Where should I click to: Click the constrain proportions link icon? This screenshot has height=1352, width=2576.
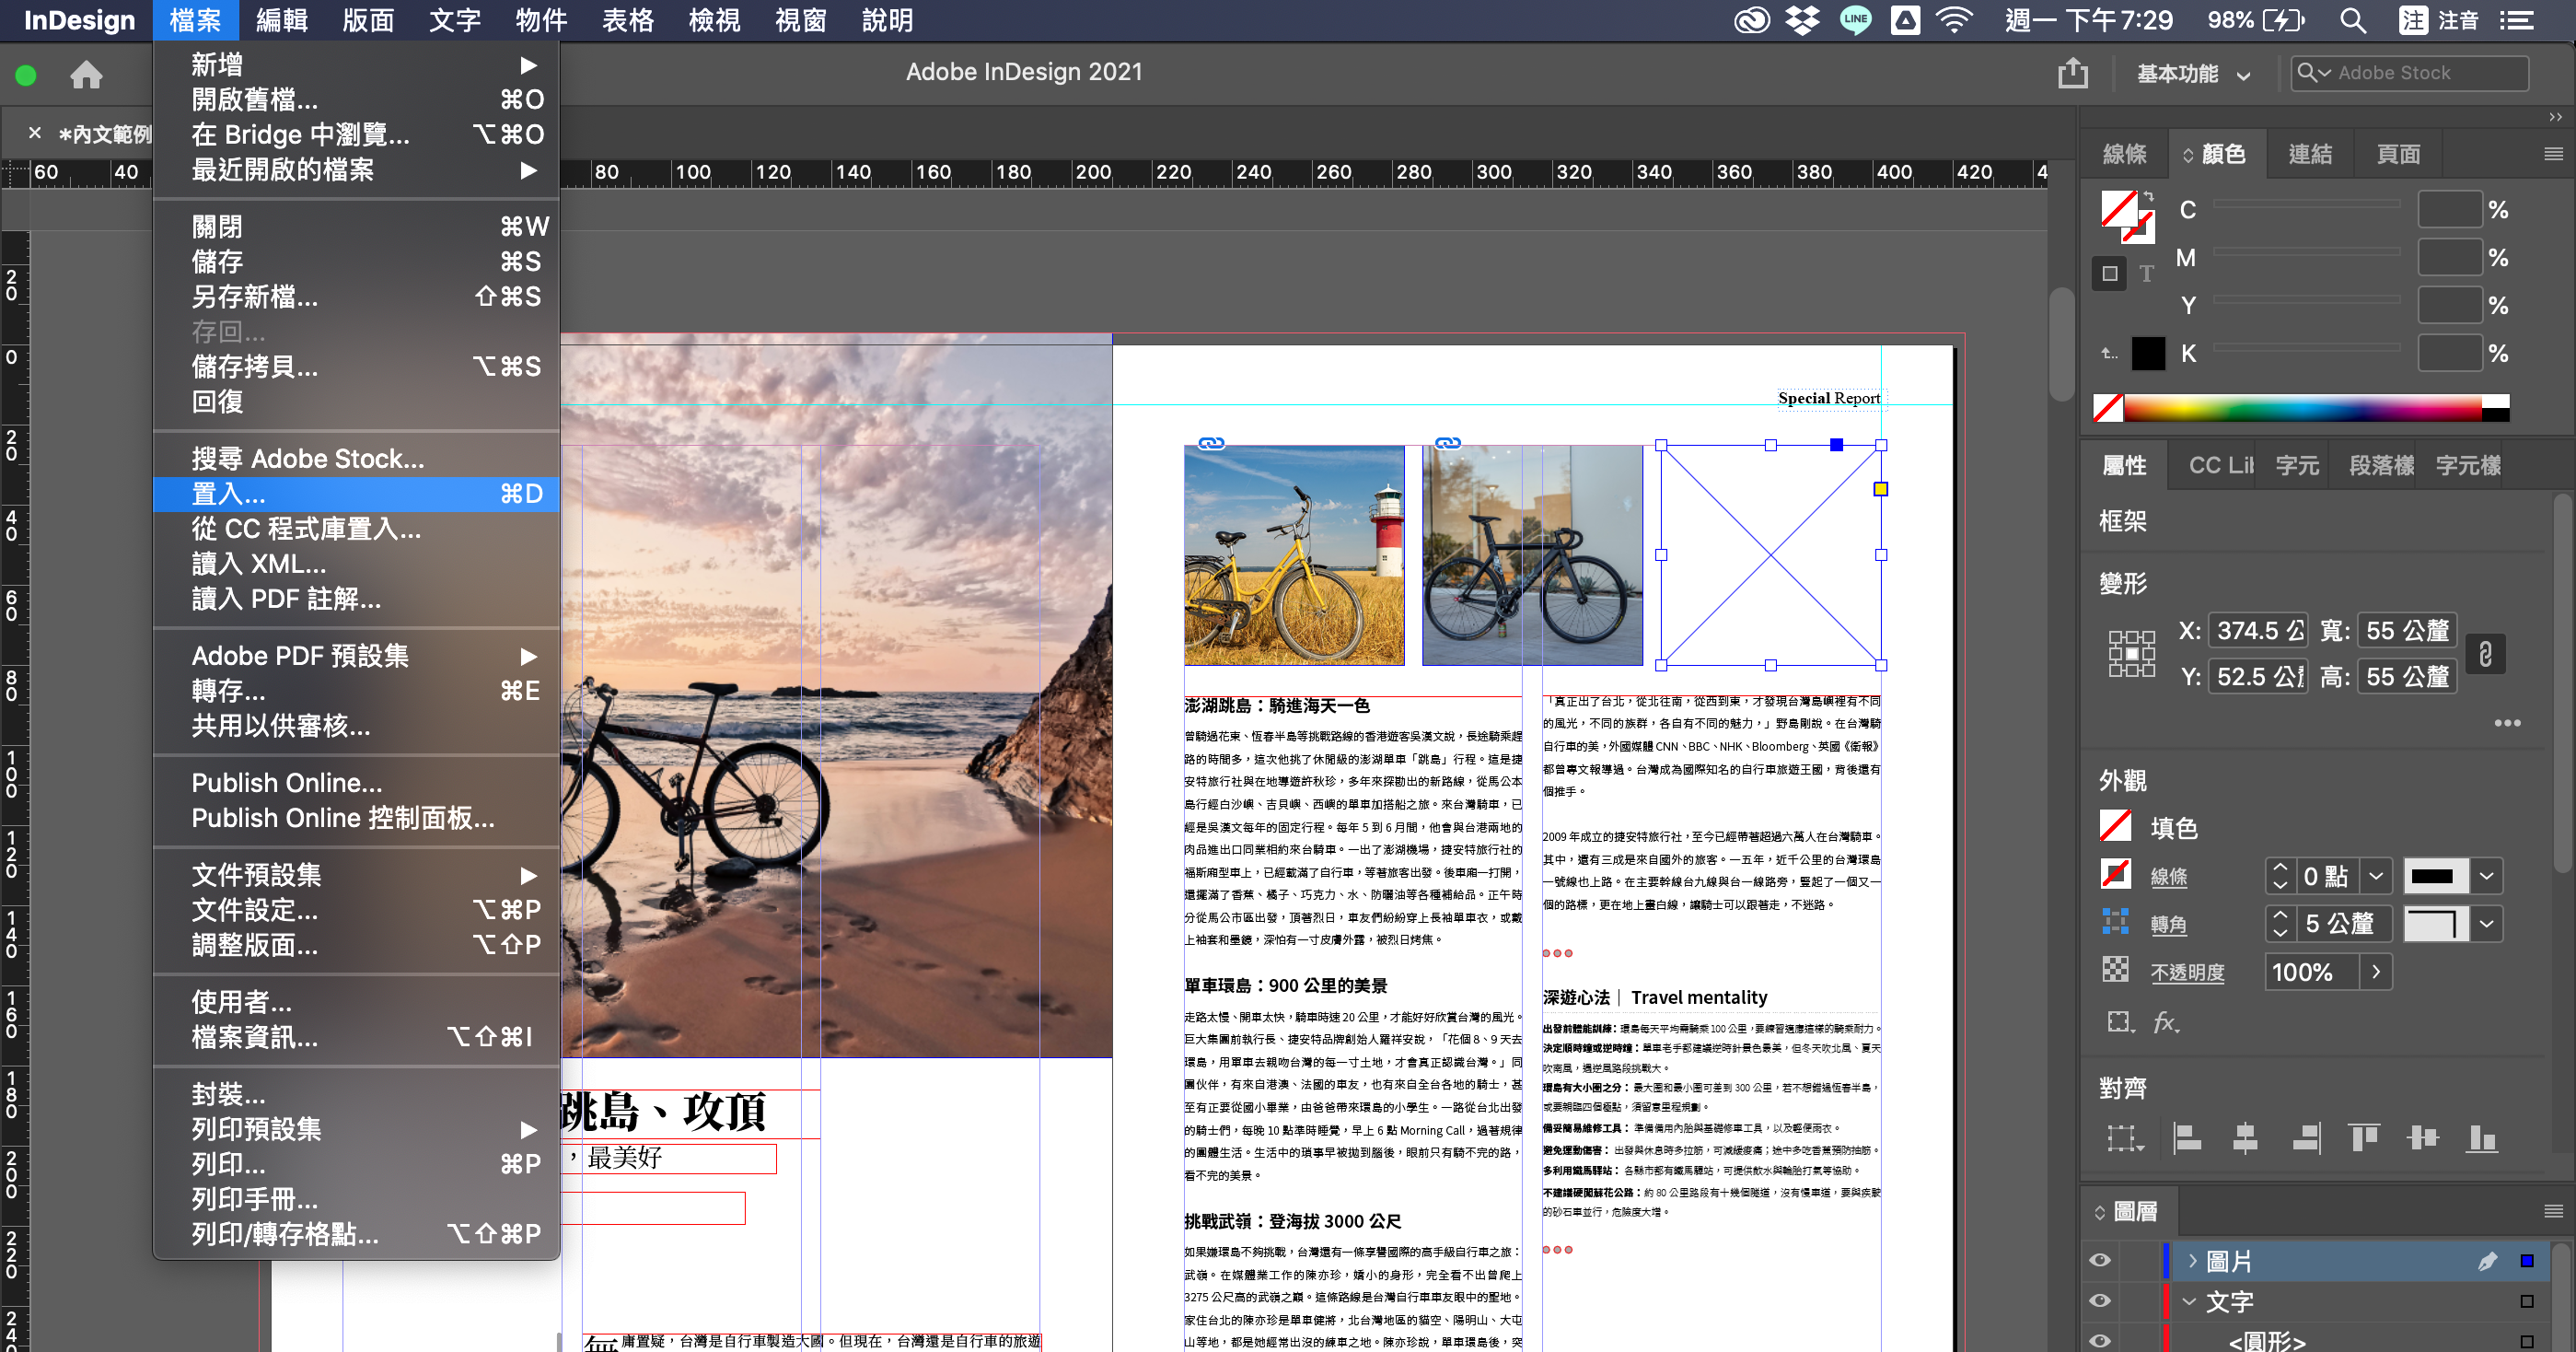click(x=2485, y=653)
